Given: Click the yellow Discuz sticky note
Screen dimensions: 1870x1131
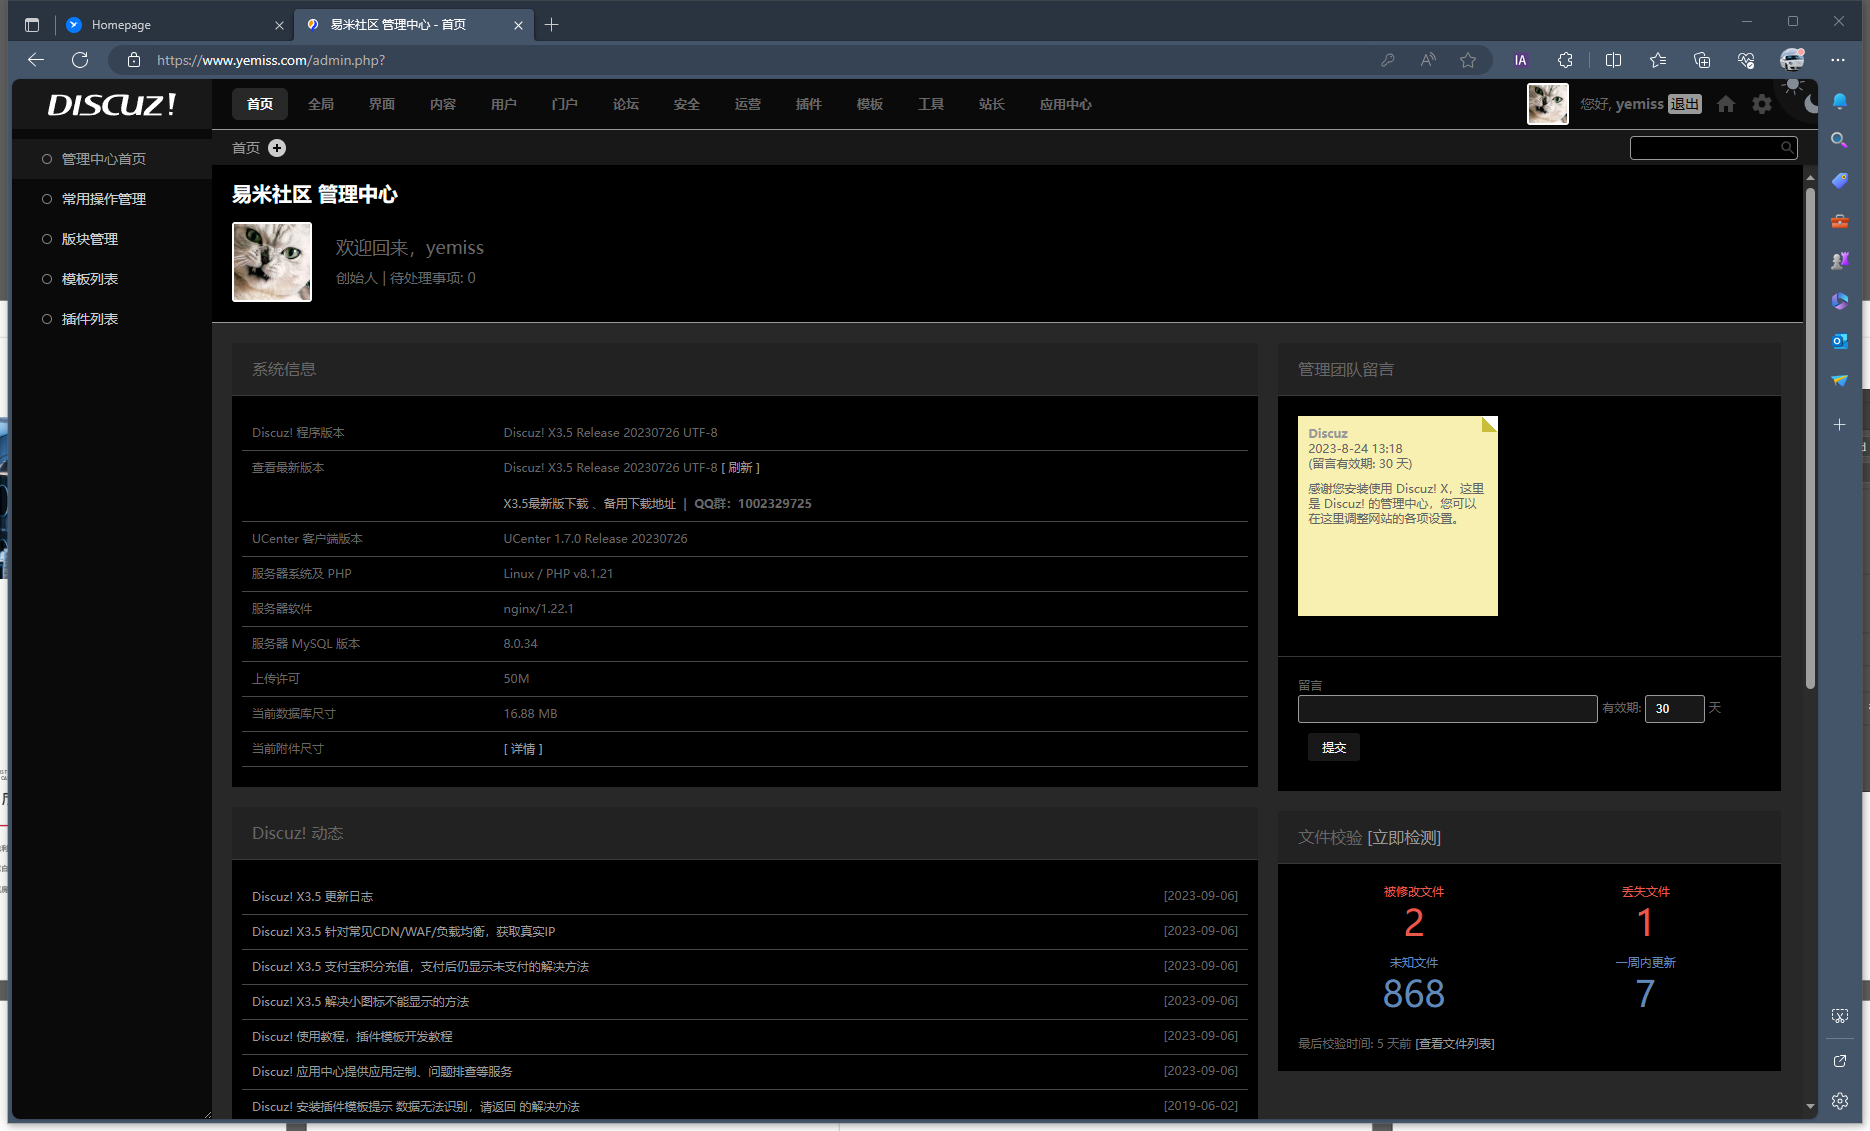Looking at the screenshot, I should tap(1397, 516).
